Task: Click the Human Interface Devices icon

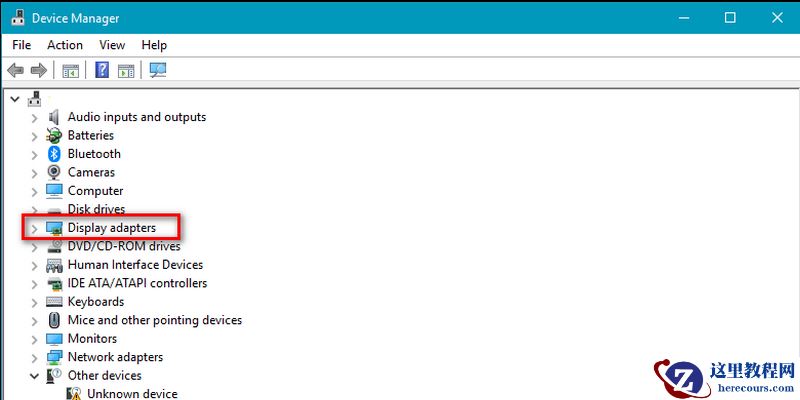Action: pos(54,265)
